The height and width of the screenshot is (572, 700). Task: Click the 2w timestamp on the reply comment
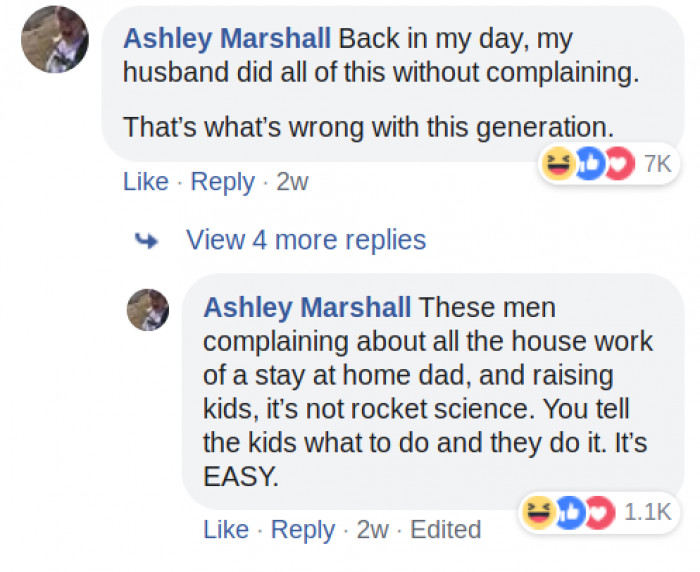[x=373, y=529]
